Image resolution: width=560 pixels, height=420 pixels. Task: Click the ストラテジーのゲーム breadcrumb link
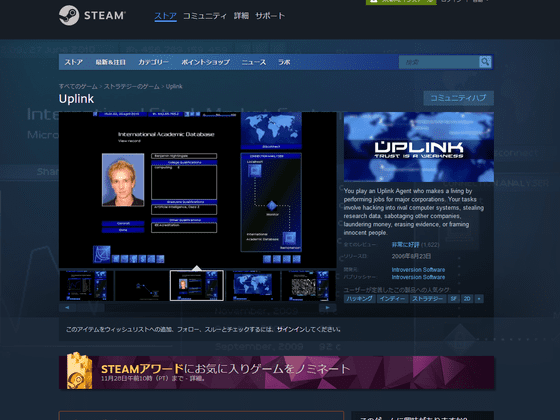[131, 86]
